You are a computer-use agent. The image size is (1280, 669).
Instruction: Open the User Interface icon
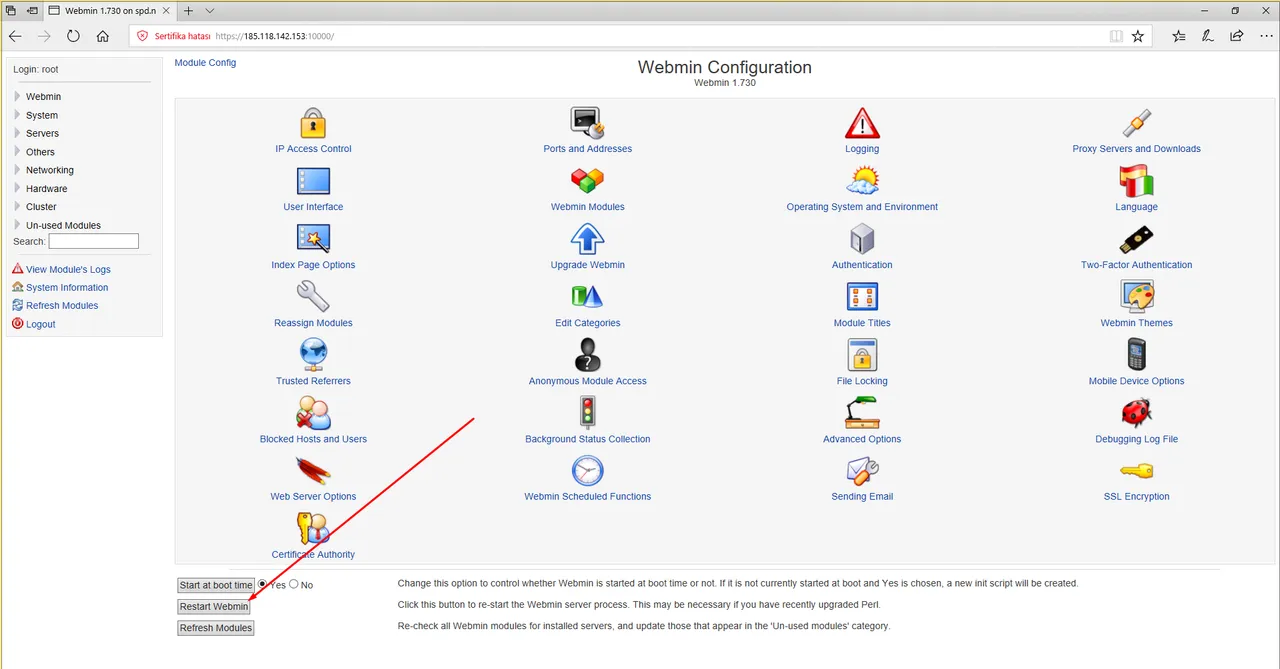313,181
